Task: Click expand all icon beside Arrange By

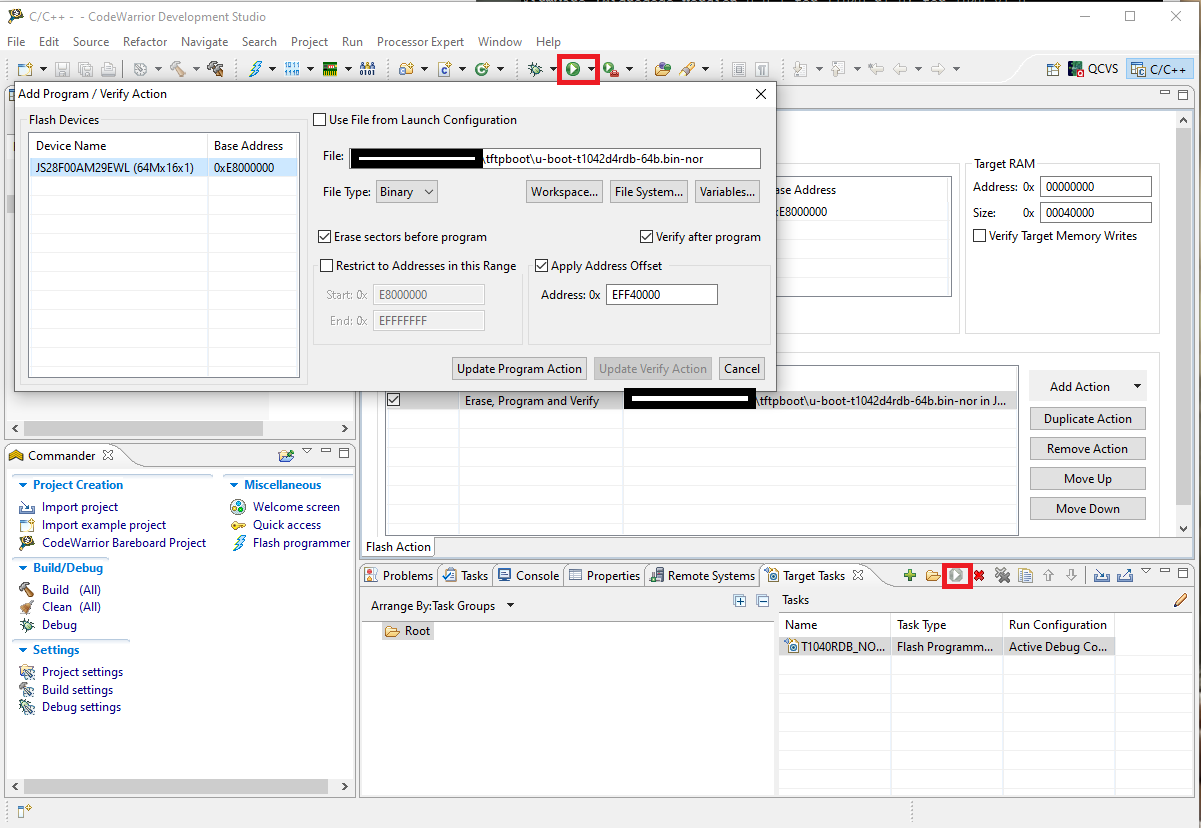Action: (x=740, y=601)
